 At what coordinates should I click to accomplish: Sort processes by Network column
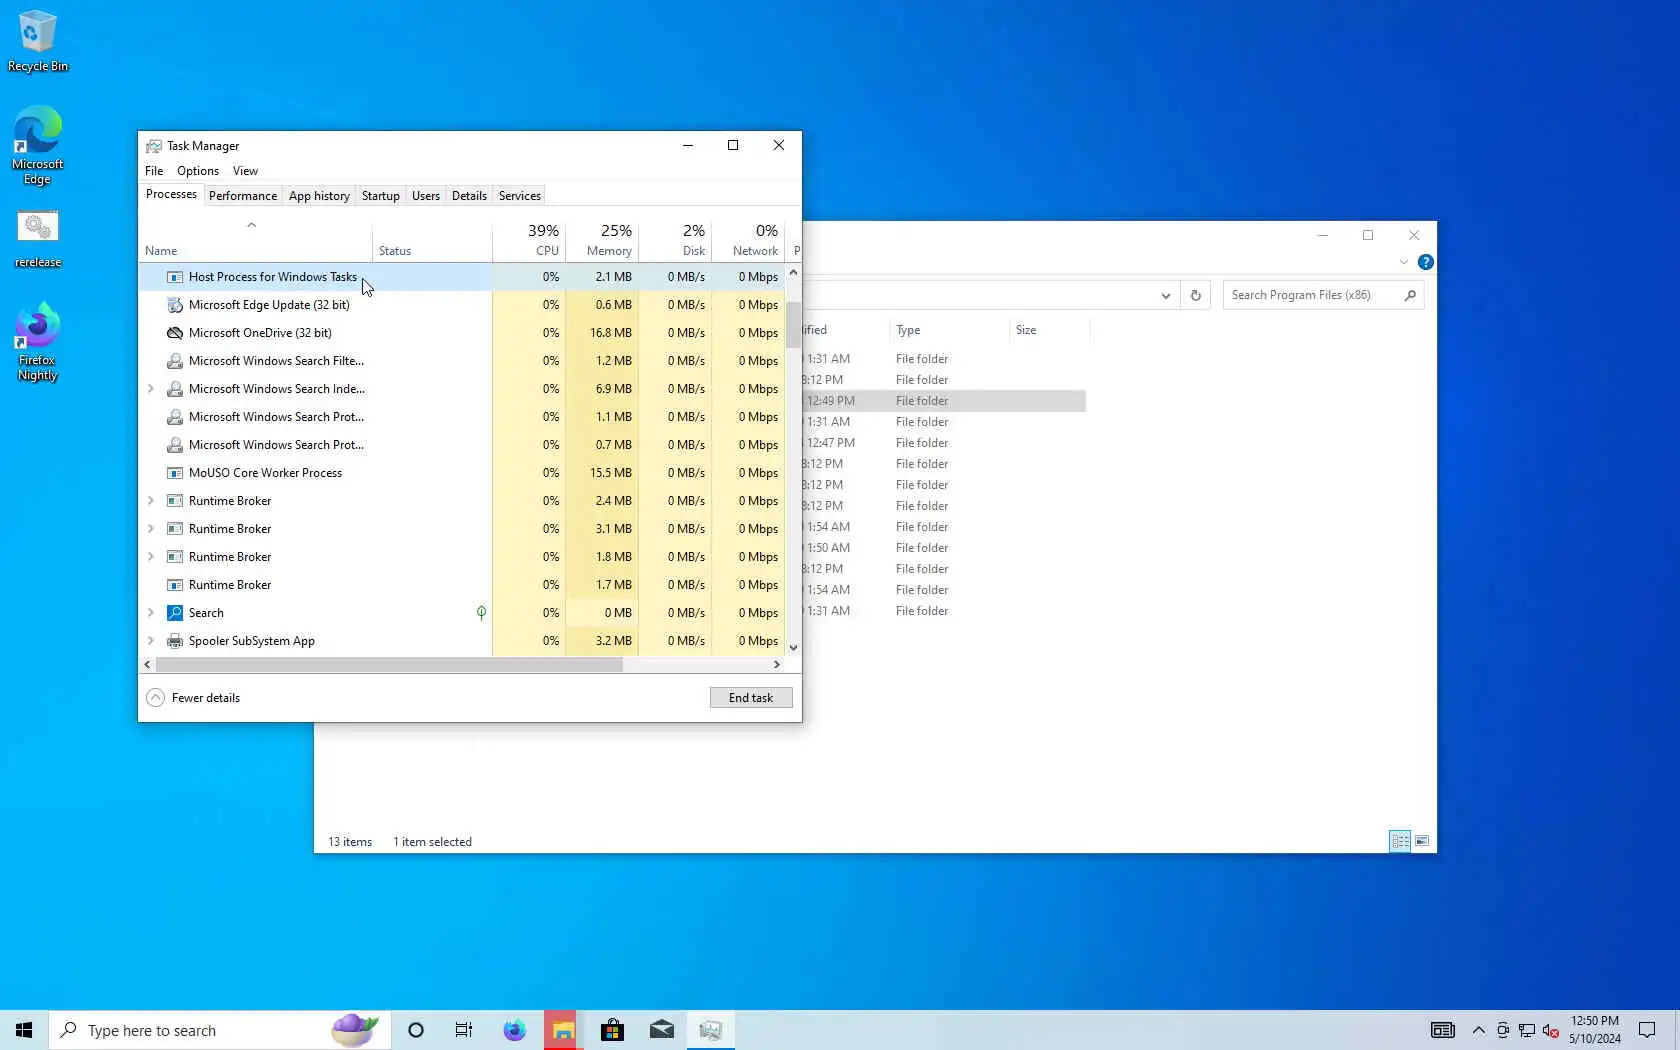tap(748, 240)
